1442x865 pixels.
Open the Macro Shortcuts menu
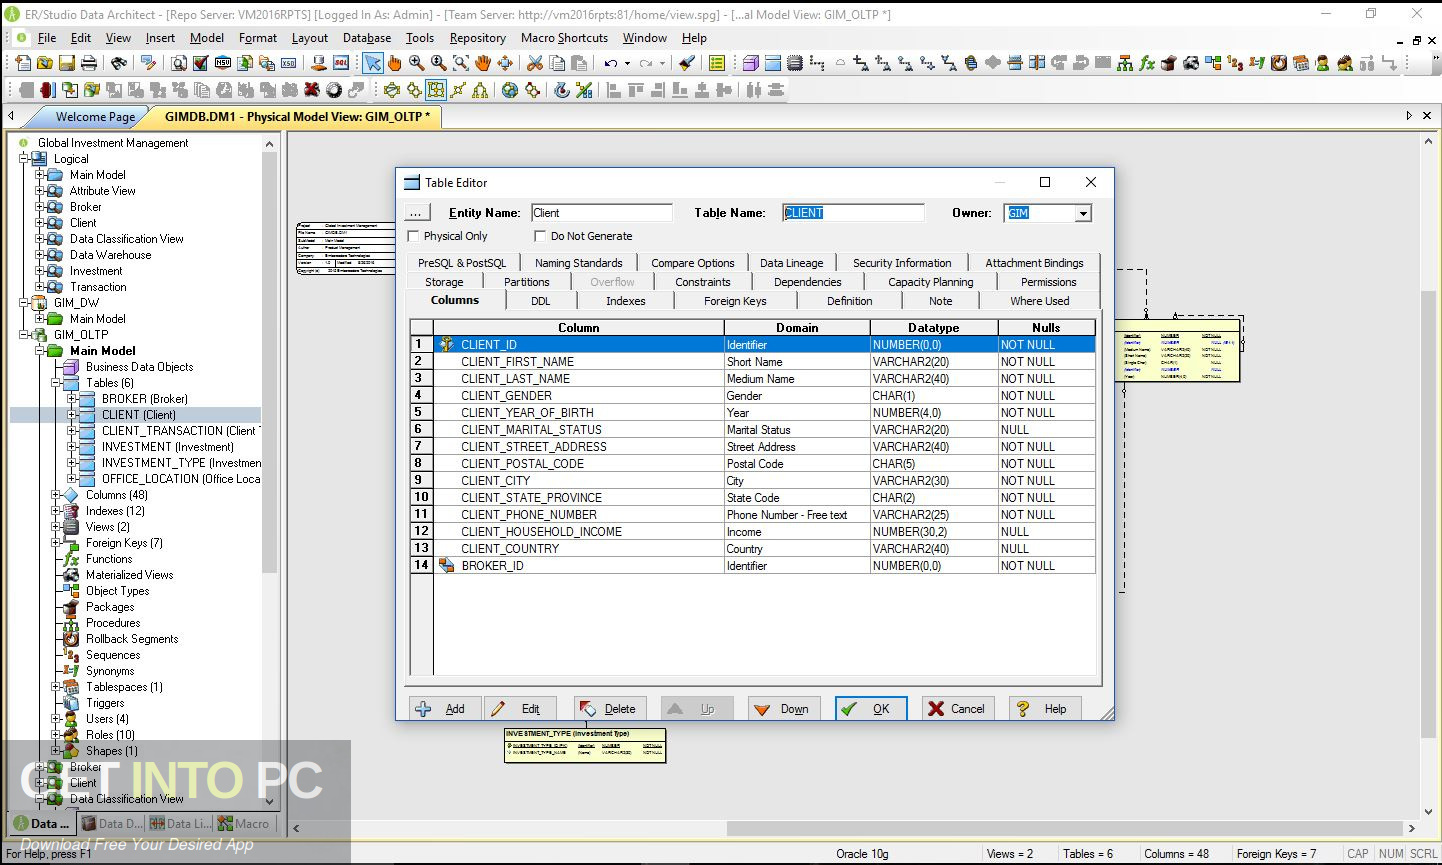564,38
